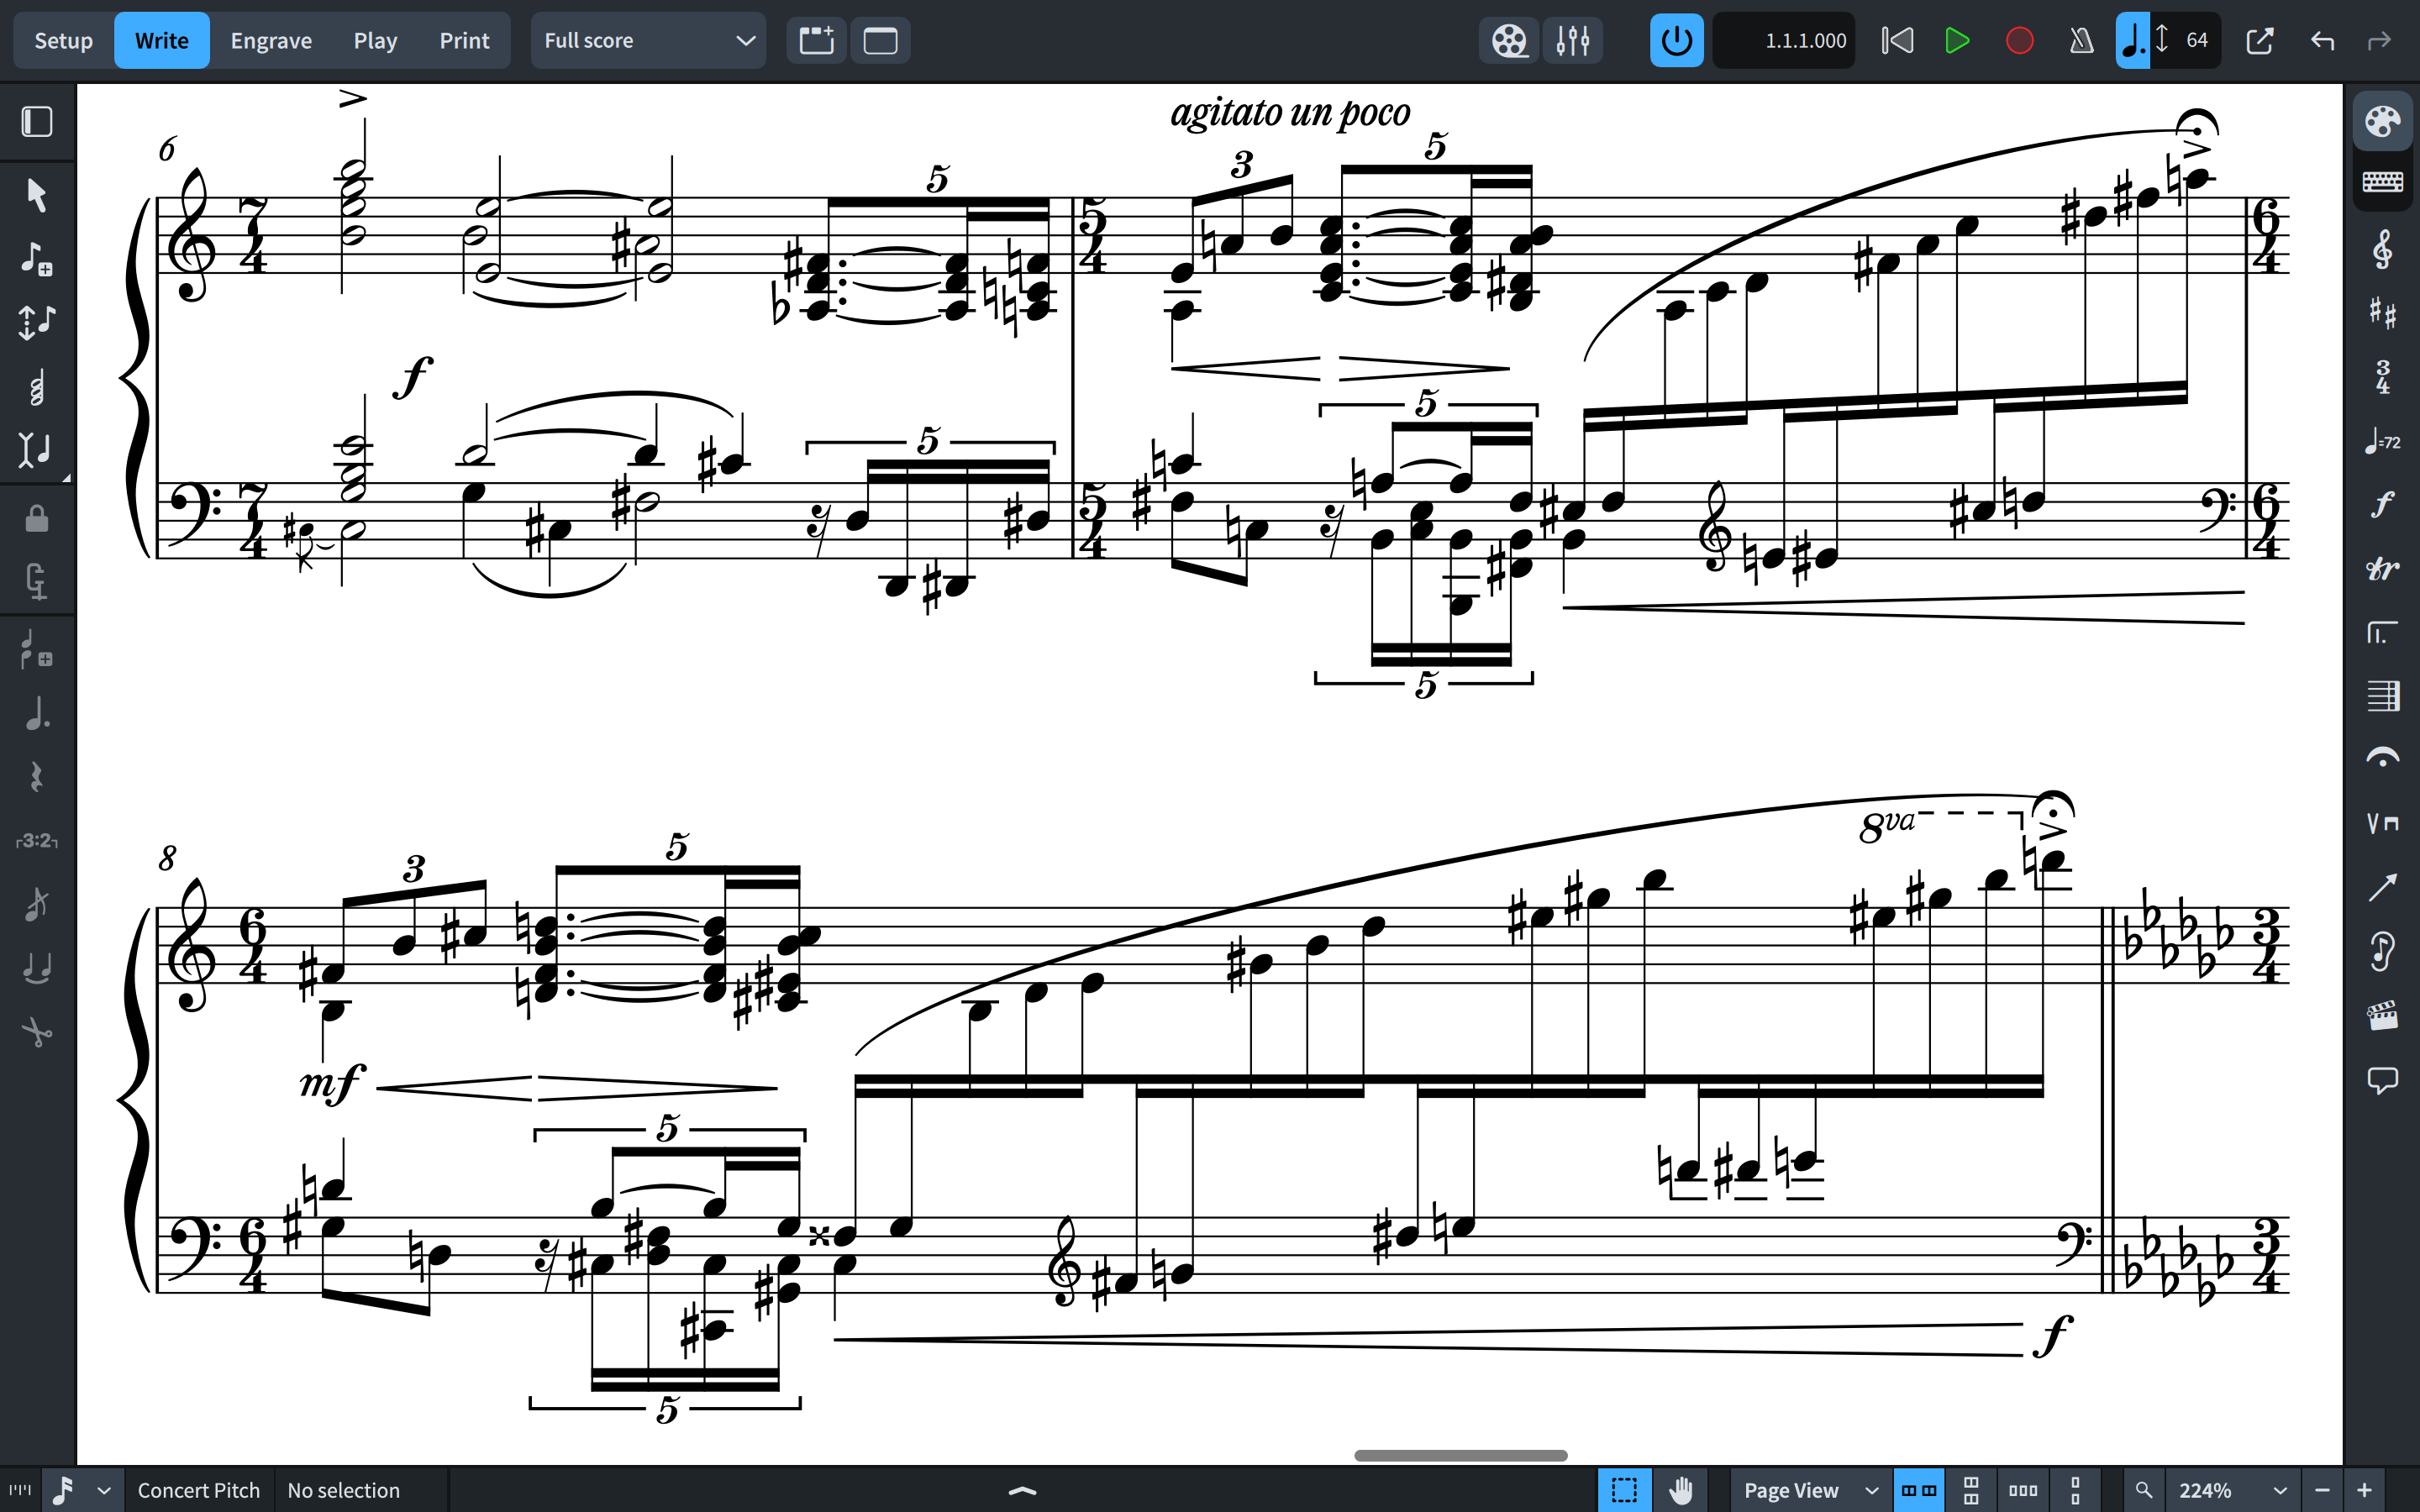The image size is (2420, 1512).
Task: Open the Video panel clapperboard icon
Action: (x=2382, y=1016)
